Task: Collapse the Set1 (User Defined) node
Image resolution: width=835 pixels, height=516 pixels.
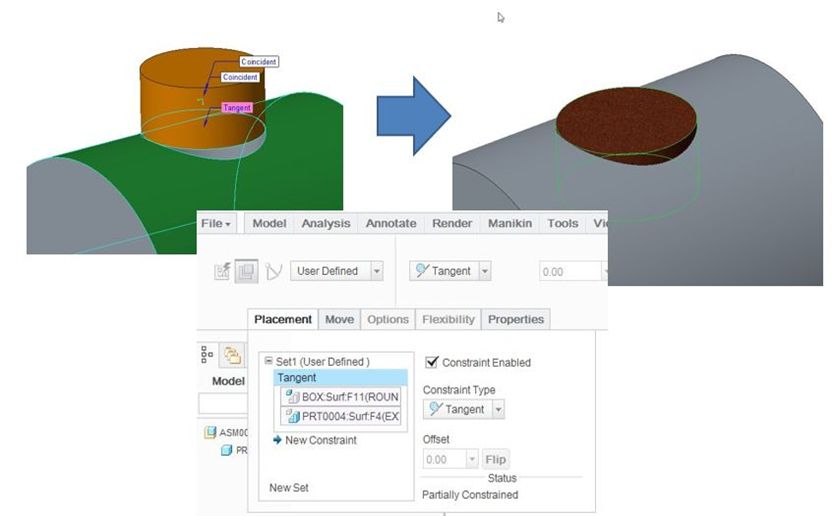Action: (268, 361)
